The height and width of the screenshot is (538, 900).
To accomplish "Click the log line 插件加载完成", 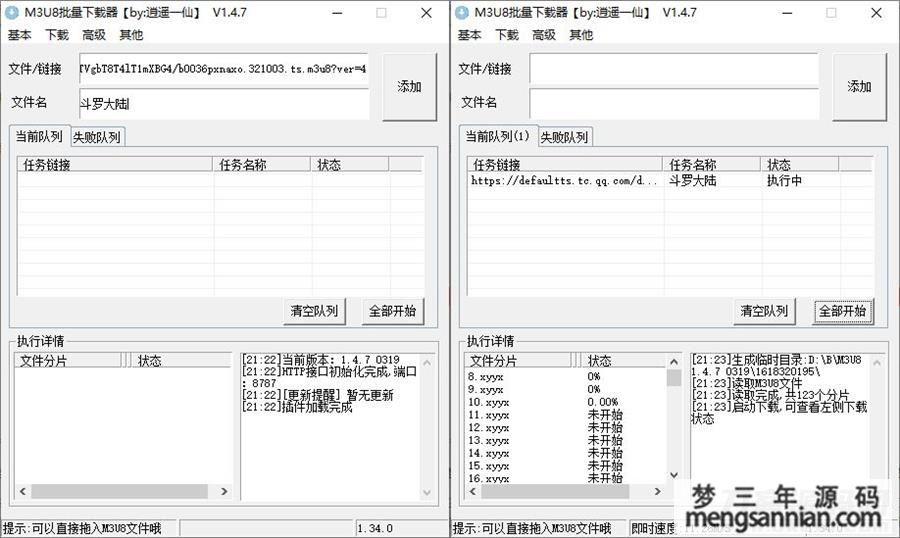I will click(x=297, y=408).
